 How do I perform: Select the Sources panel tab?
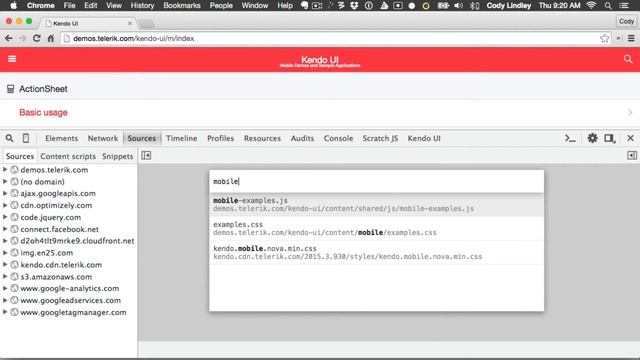coord(142,138)
